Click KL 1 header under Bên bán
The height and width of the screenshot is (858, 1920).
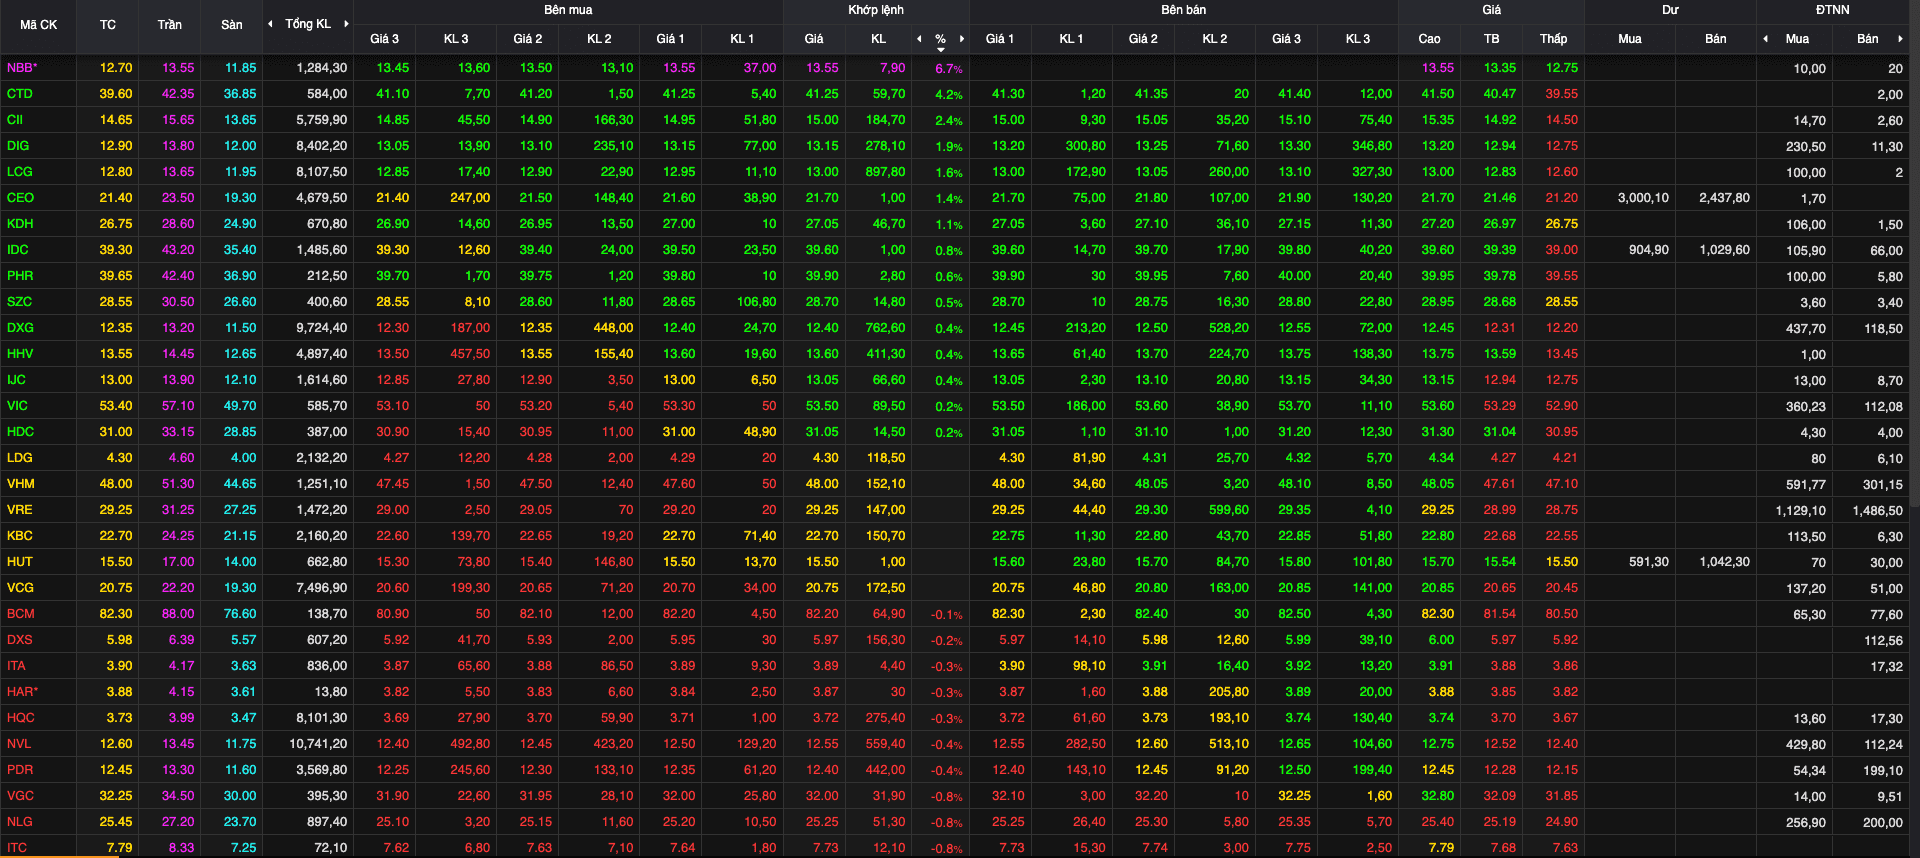pyautogui.click(x=1071, y=39)
